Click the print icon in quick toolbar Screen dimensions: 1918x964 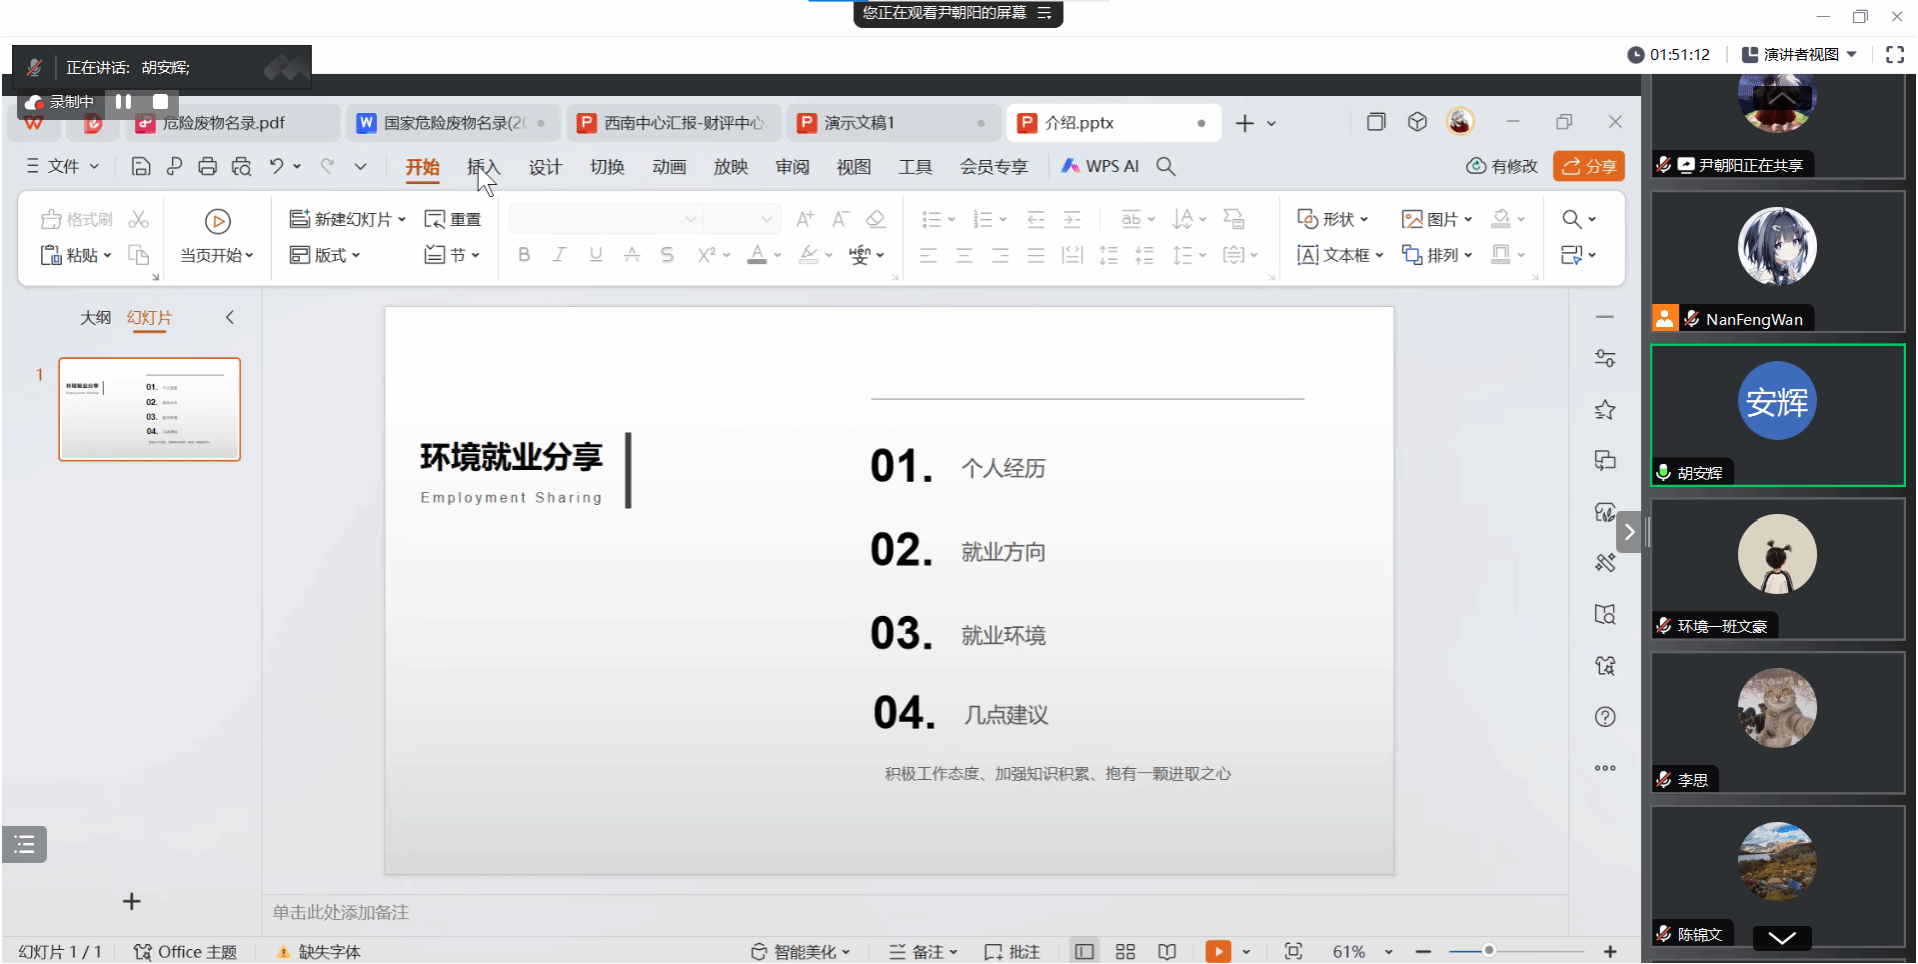coord(207,167)
